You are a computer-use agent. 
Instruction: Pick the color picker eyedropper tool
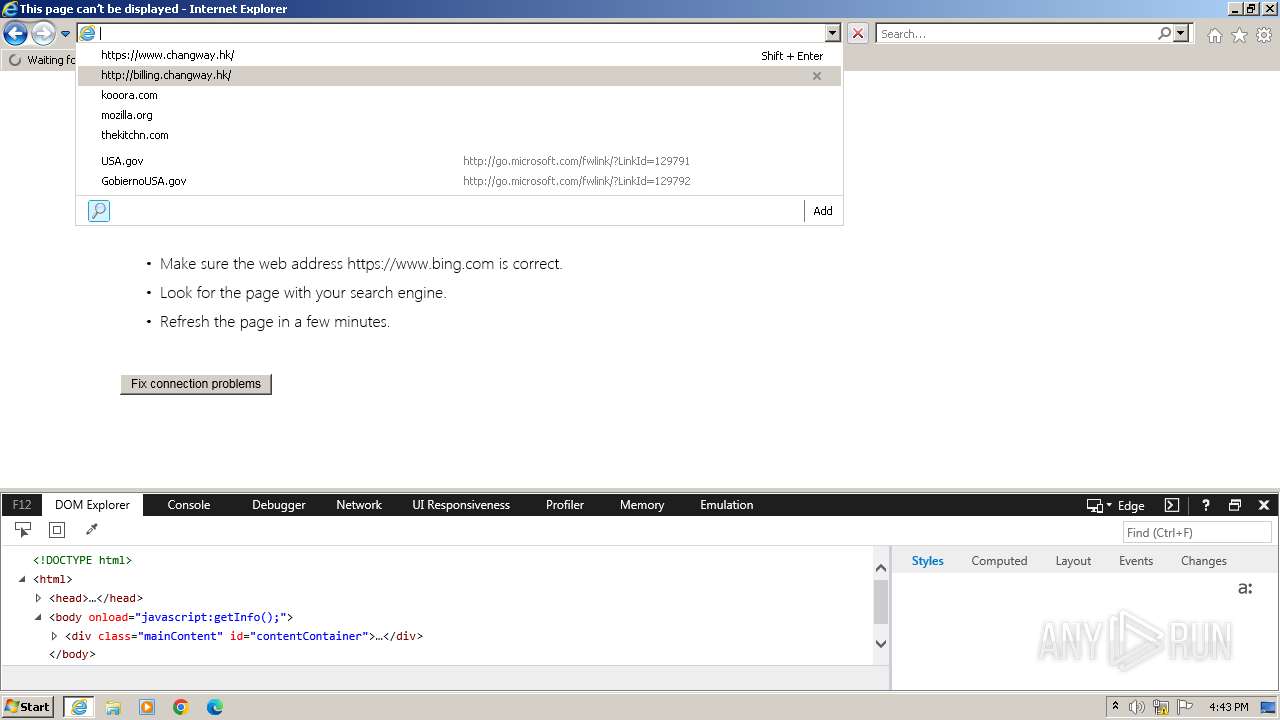92,530
